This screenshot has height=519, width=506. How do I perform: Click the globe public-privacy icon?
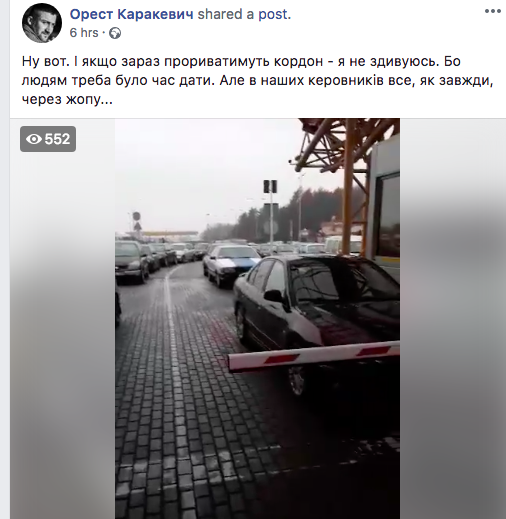pyautogui.click(x=115, y=33)
